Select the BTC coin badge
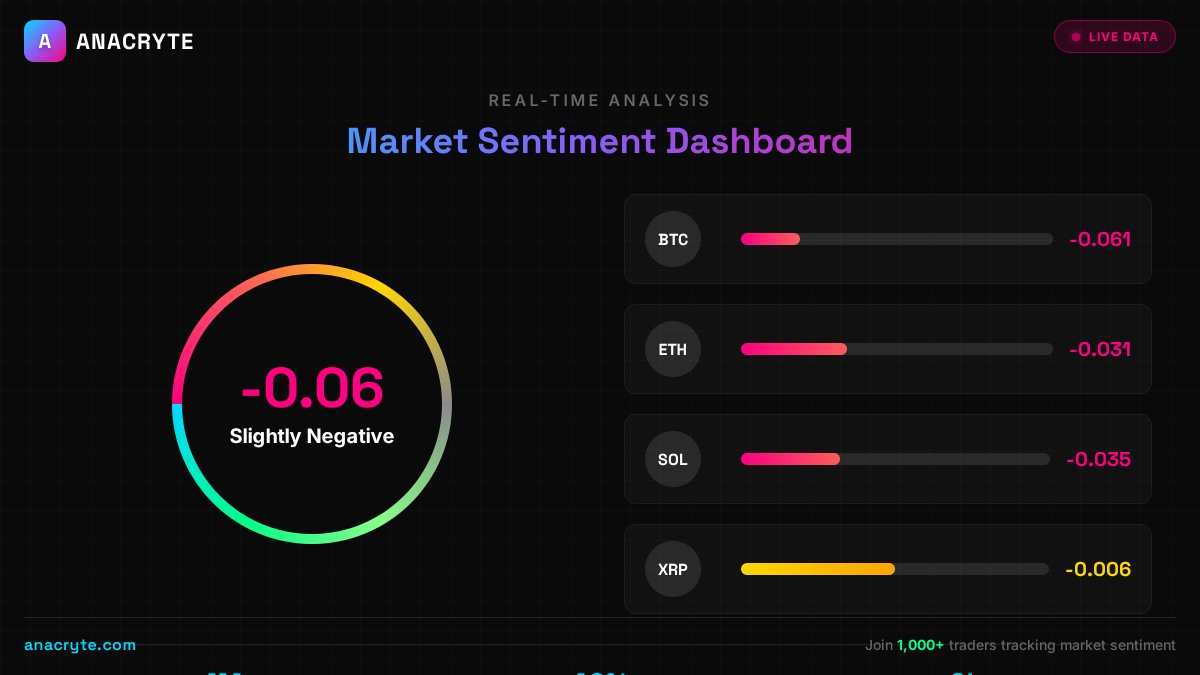This screenshot has width=1200, height=675. point(673,239)
